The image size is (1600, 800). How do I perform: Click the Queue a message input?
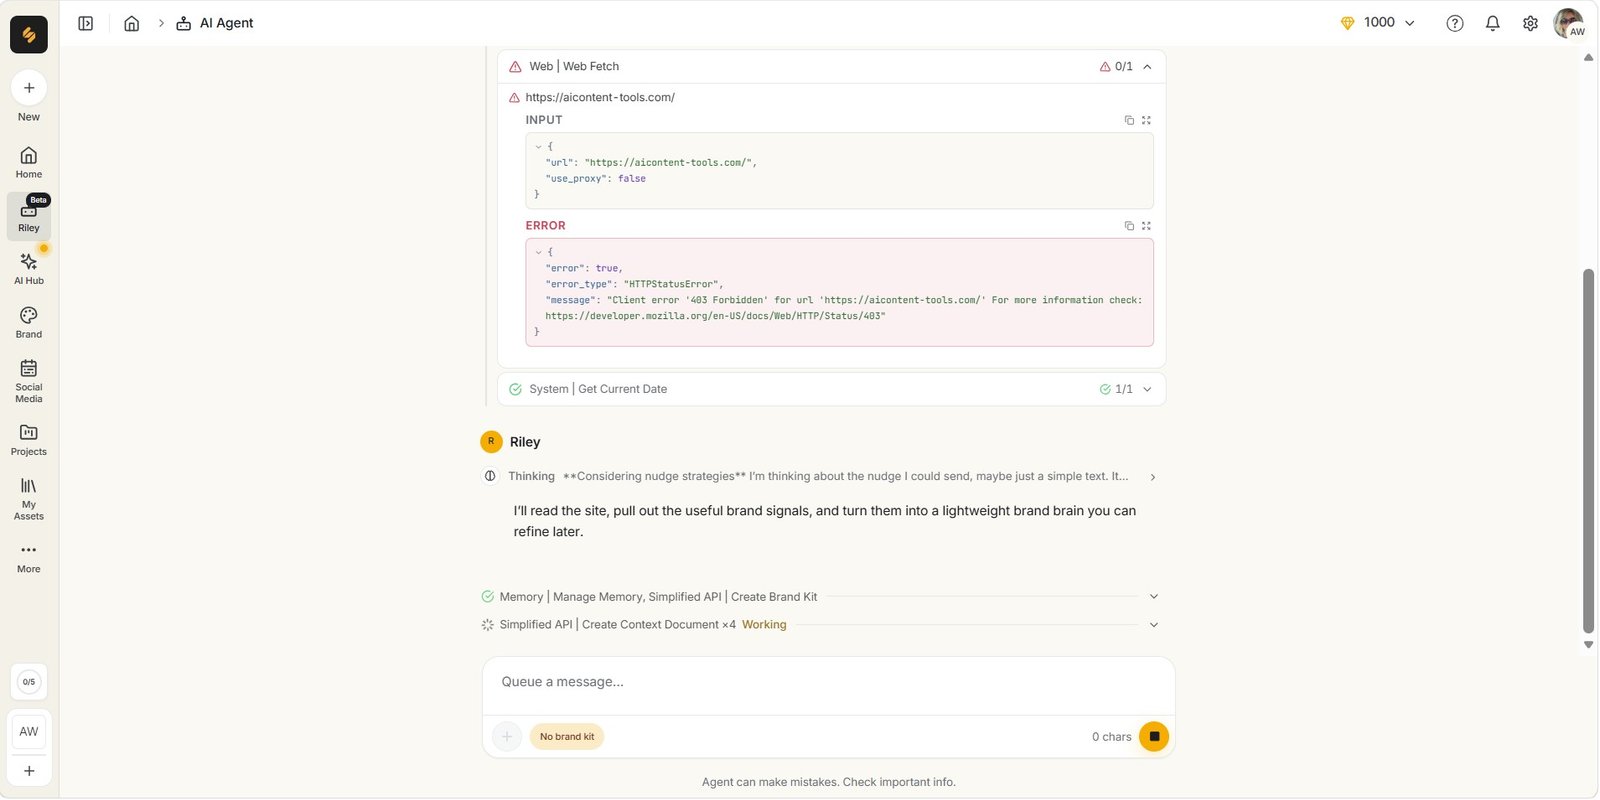[x=828, y=682]
